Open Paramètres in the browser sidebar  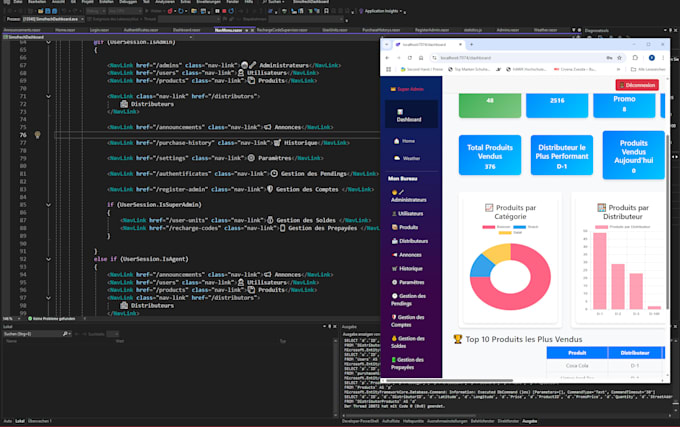(408, 282)
